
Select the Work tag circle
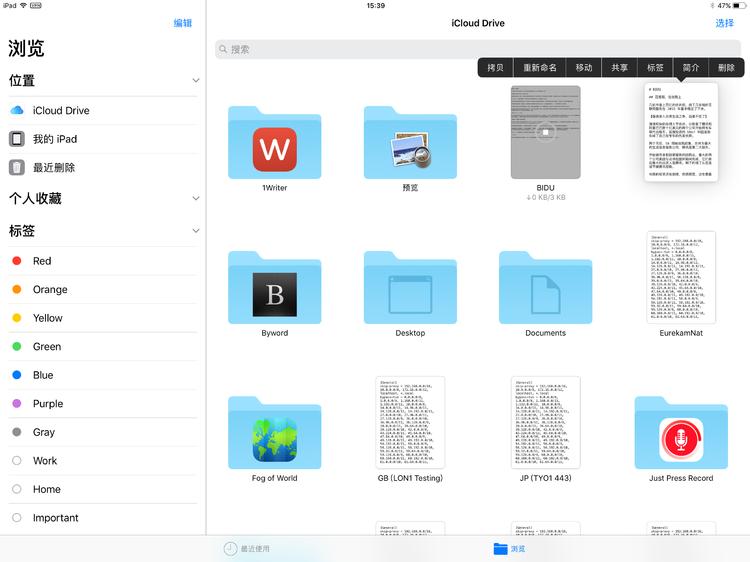click(x=17, y=461)
